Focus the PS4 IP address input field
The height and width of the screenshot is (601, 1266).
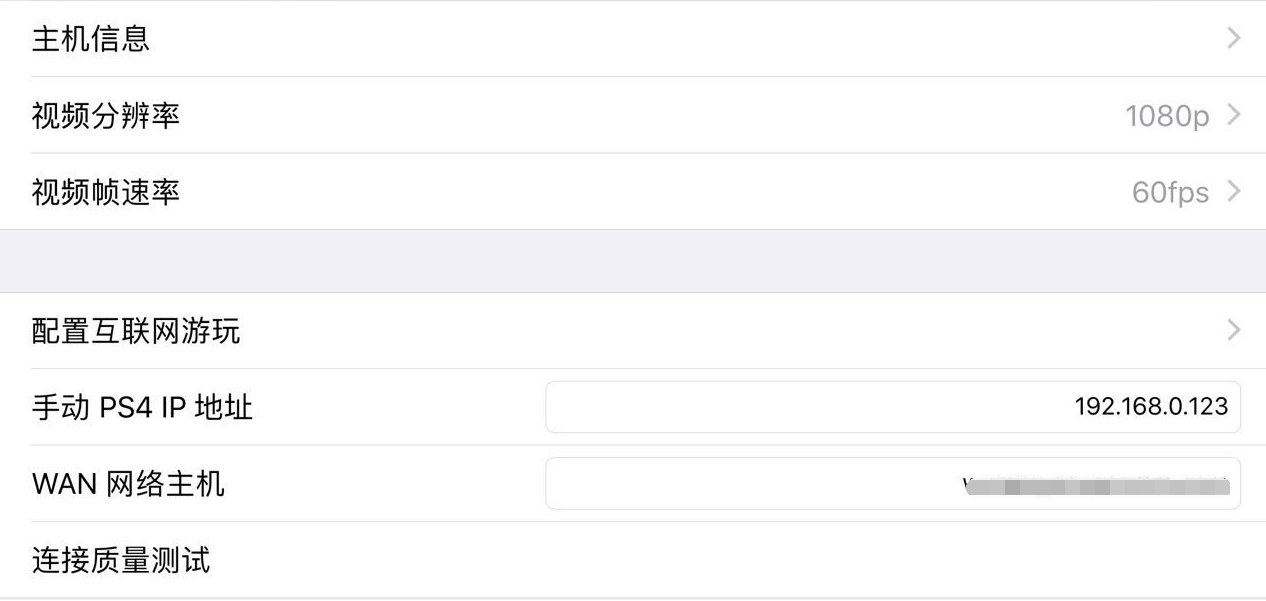800,407
